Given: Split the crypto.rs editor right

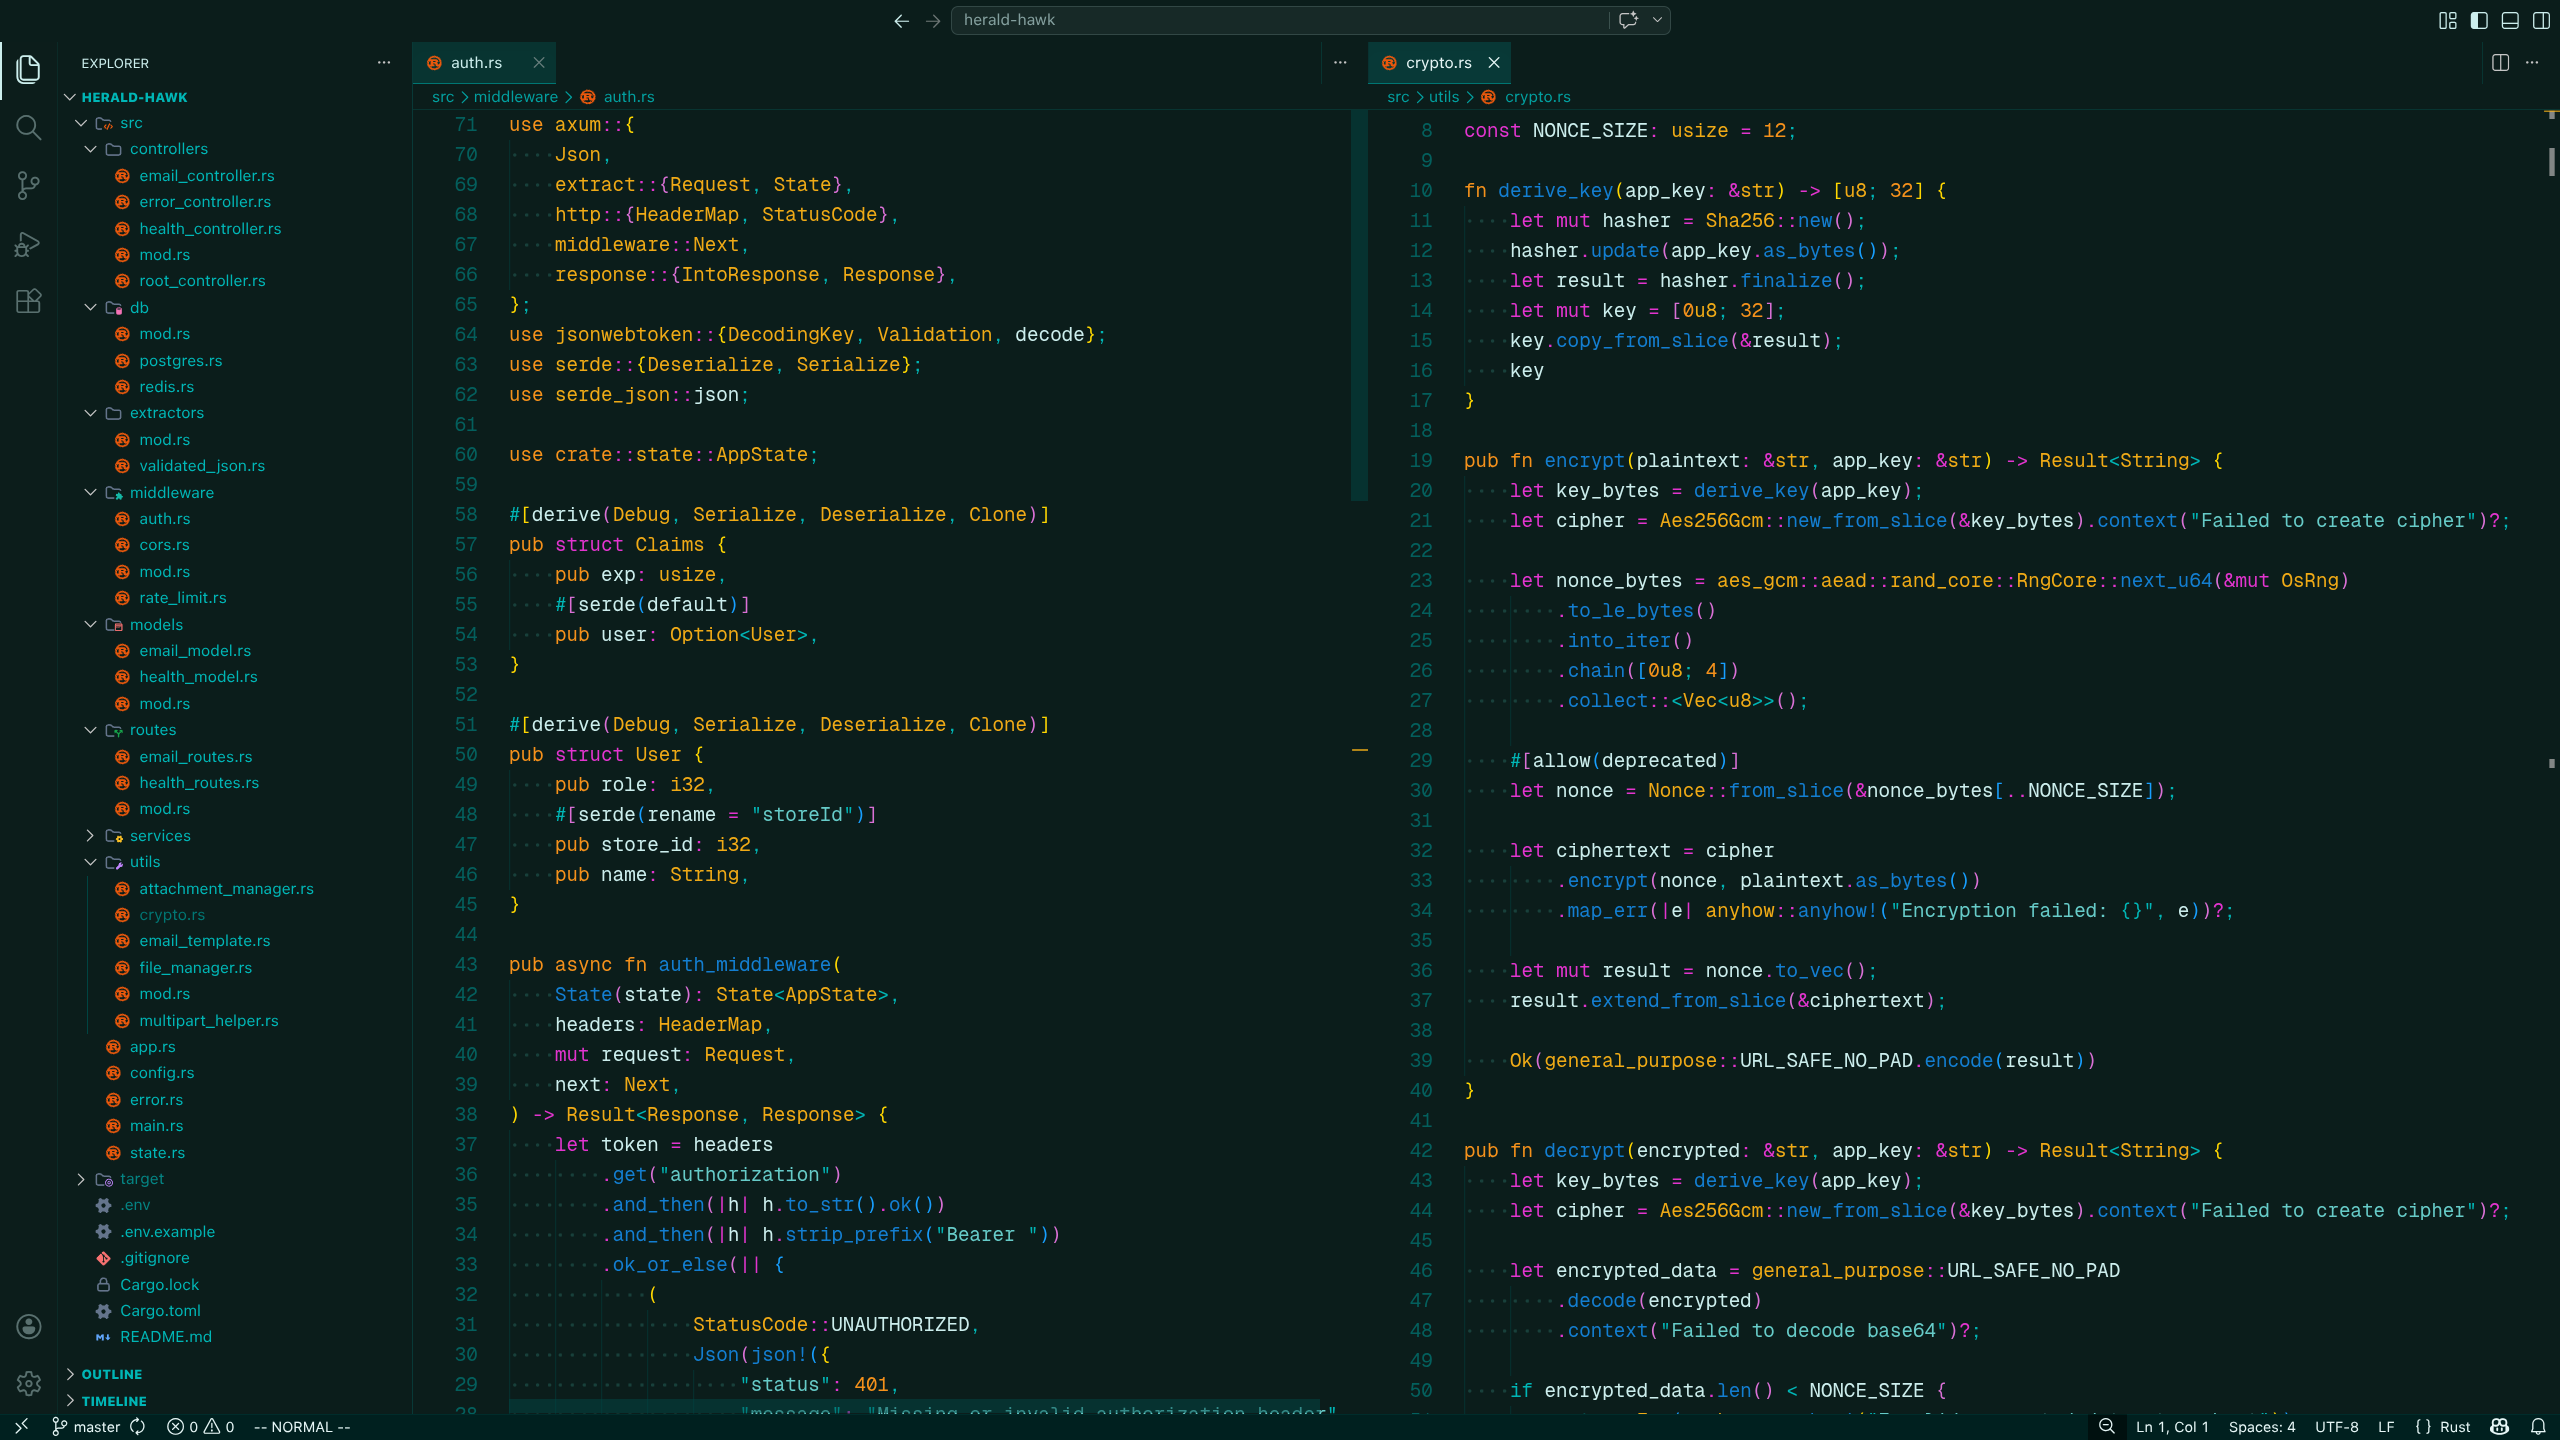Looking at the screenshot, I should pos(2501,63).
